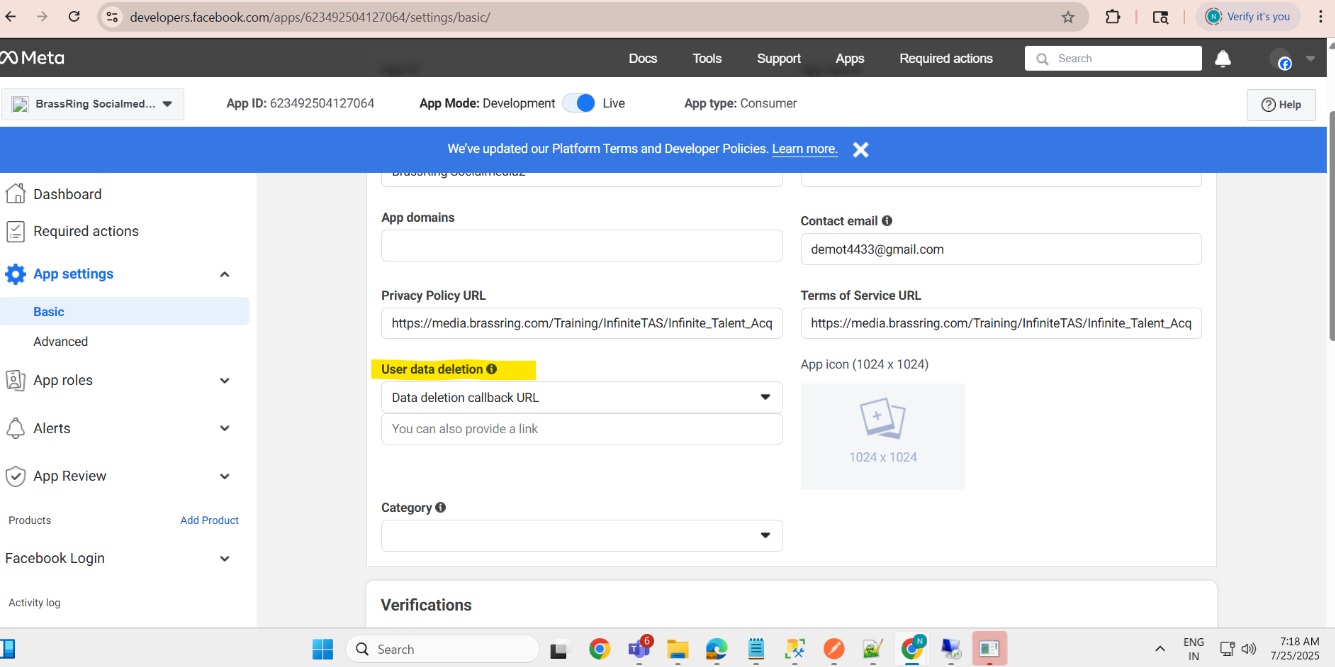This screenshot has height=667, width=1335.
Task: Click the data deletion link input
Action: (582, 429)
